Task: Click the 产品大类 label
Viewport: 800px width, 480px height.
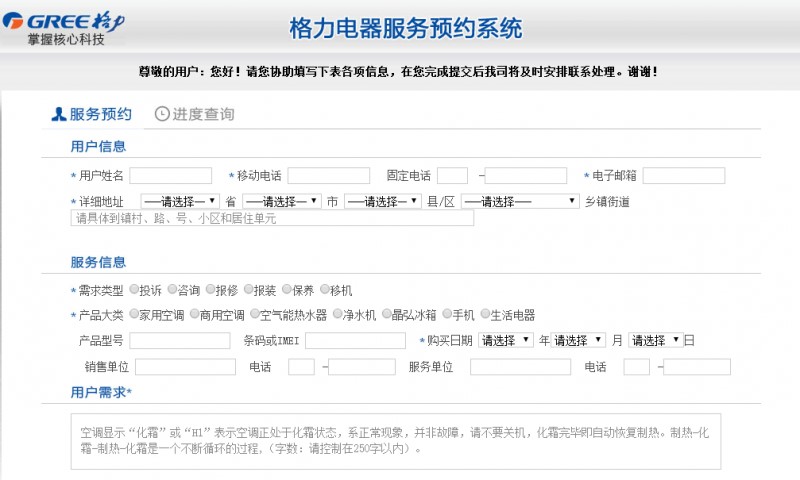Action: tap(101, 315)
